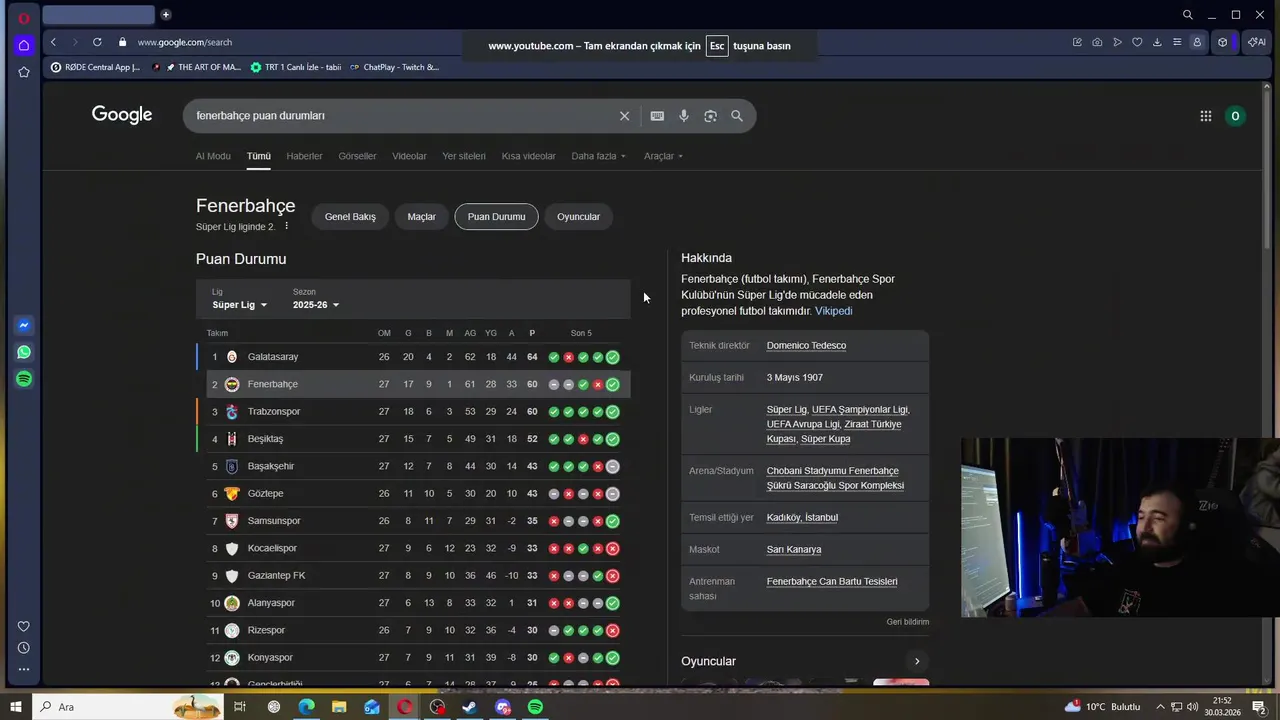Submit search with the magnifier icon
This screenshot has width=1280, height=720.
pyautogui.click(x=737, y=116)
